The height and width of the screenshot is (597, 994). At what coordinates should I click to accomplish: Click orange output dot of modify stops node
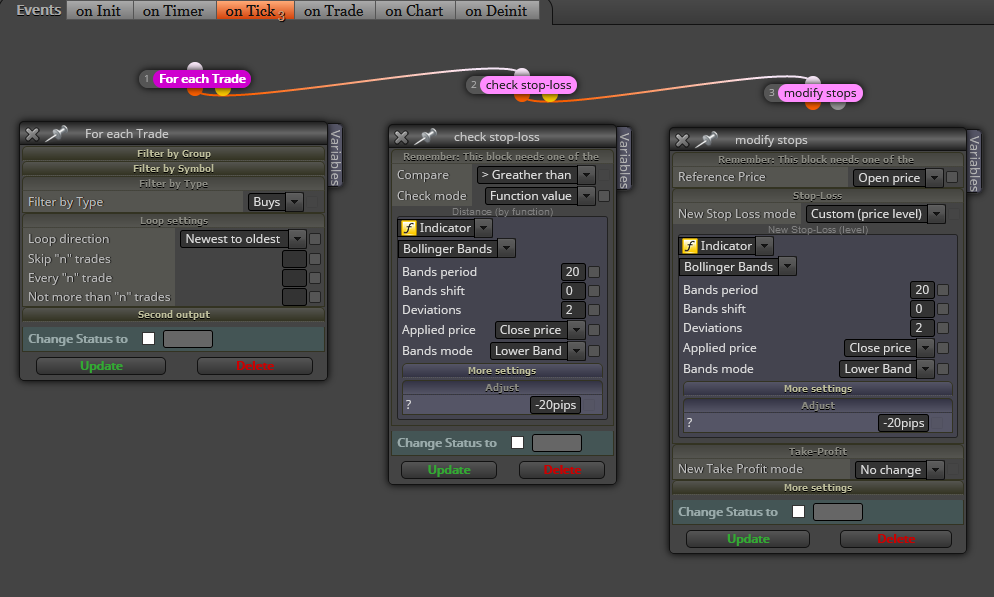click(813, 105)
